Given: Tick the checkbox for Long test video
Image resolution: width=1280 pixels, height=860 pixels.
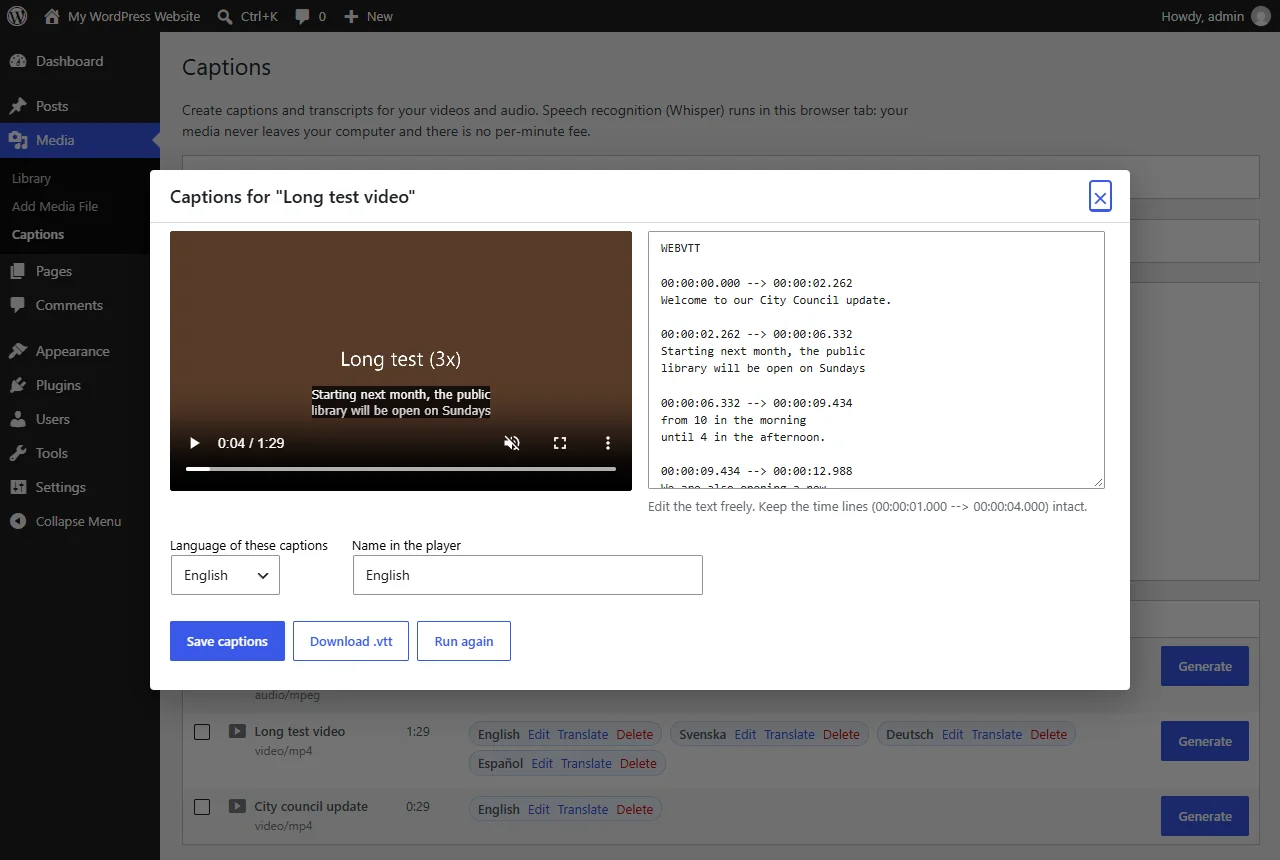Looking at the screenshot, I should click(x=202, y=732).
